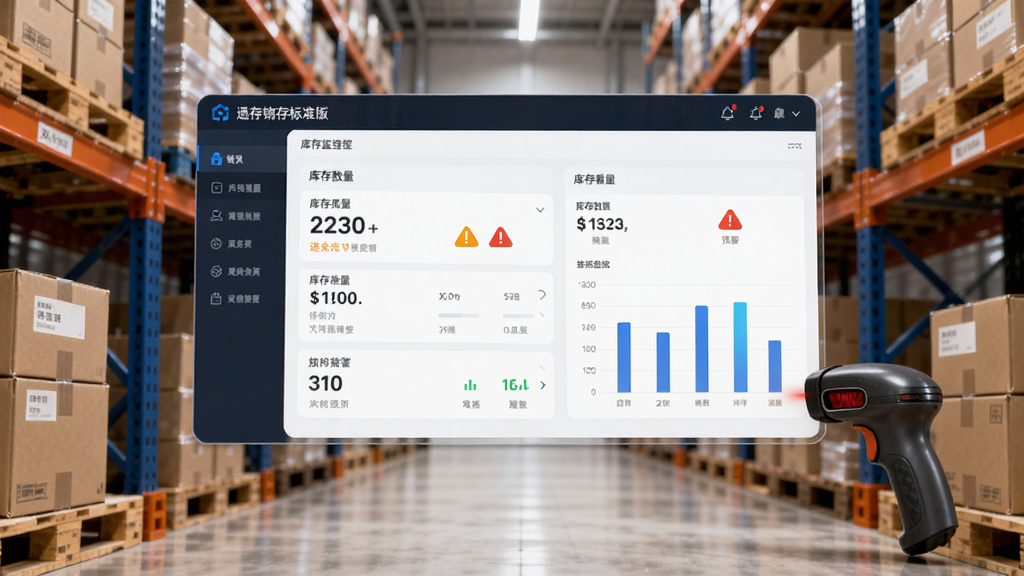The image size is (1024, 576).
Task: Open the right chevron in the $1100 card
Action: (542, 295)
